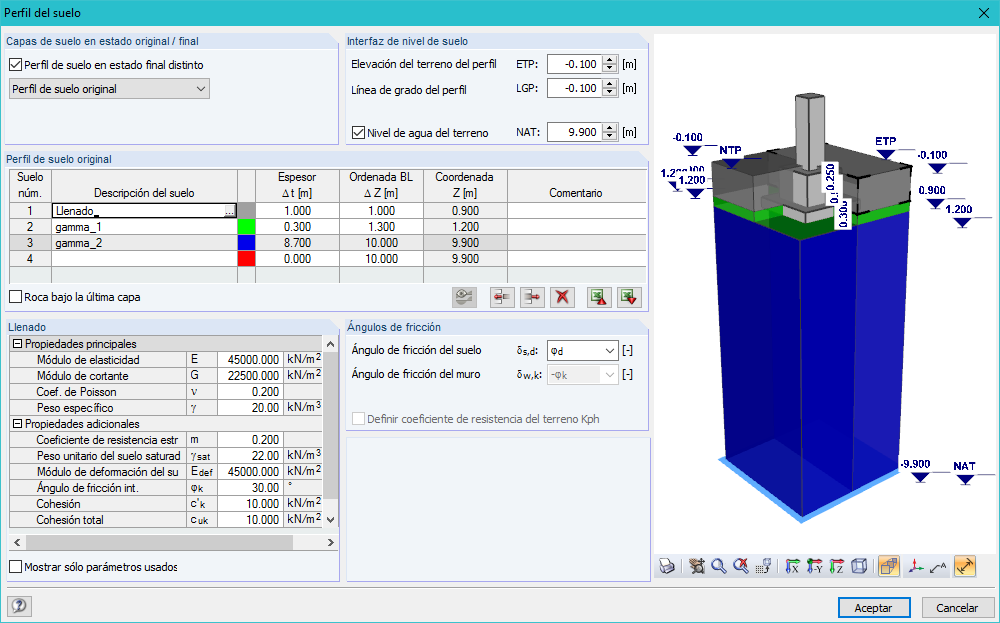
Task: Toggle the highlighted dimension arrows icon
Action: click(965, 566)
